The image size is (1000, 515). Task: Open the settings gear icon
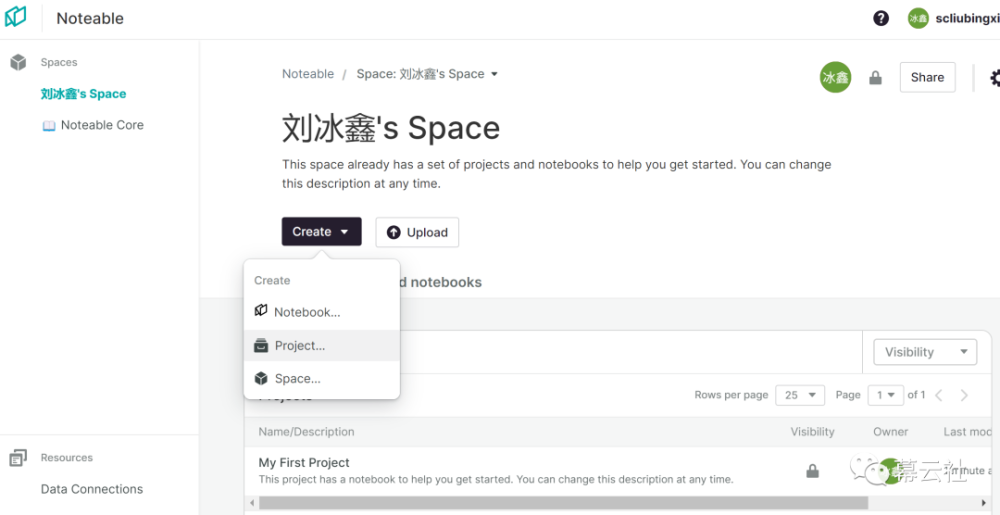click(x=994, y=78)
